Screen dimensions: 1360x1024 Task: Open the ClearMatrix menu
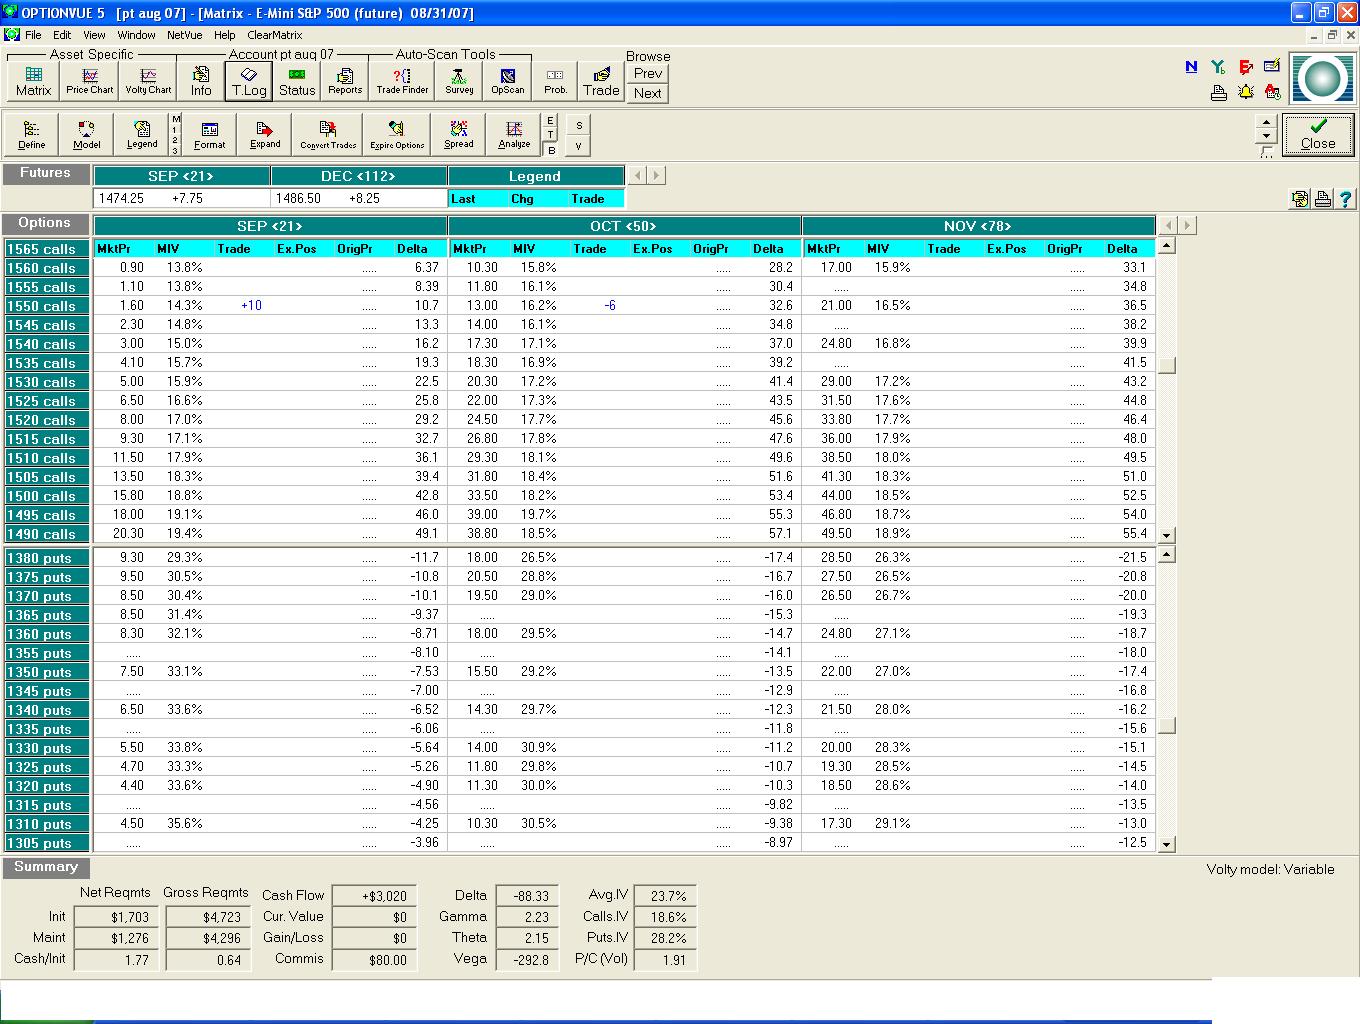click(x=275, y=35)
